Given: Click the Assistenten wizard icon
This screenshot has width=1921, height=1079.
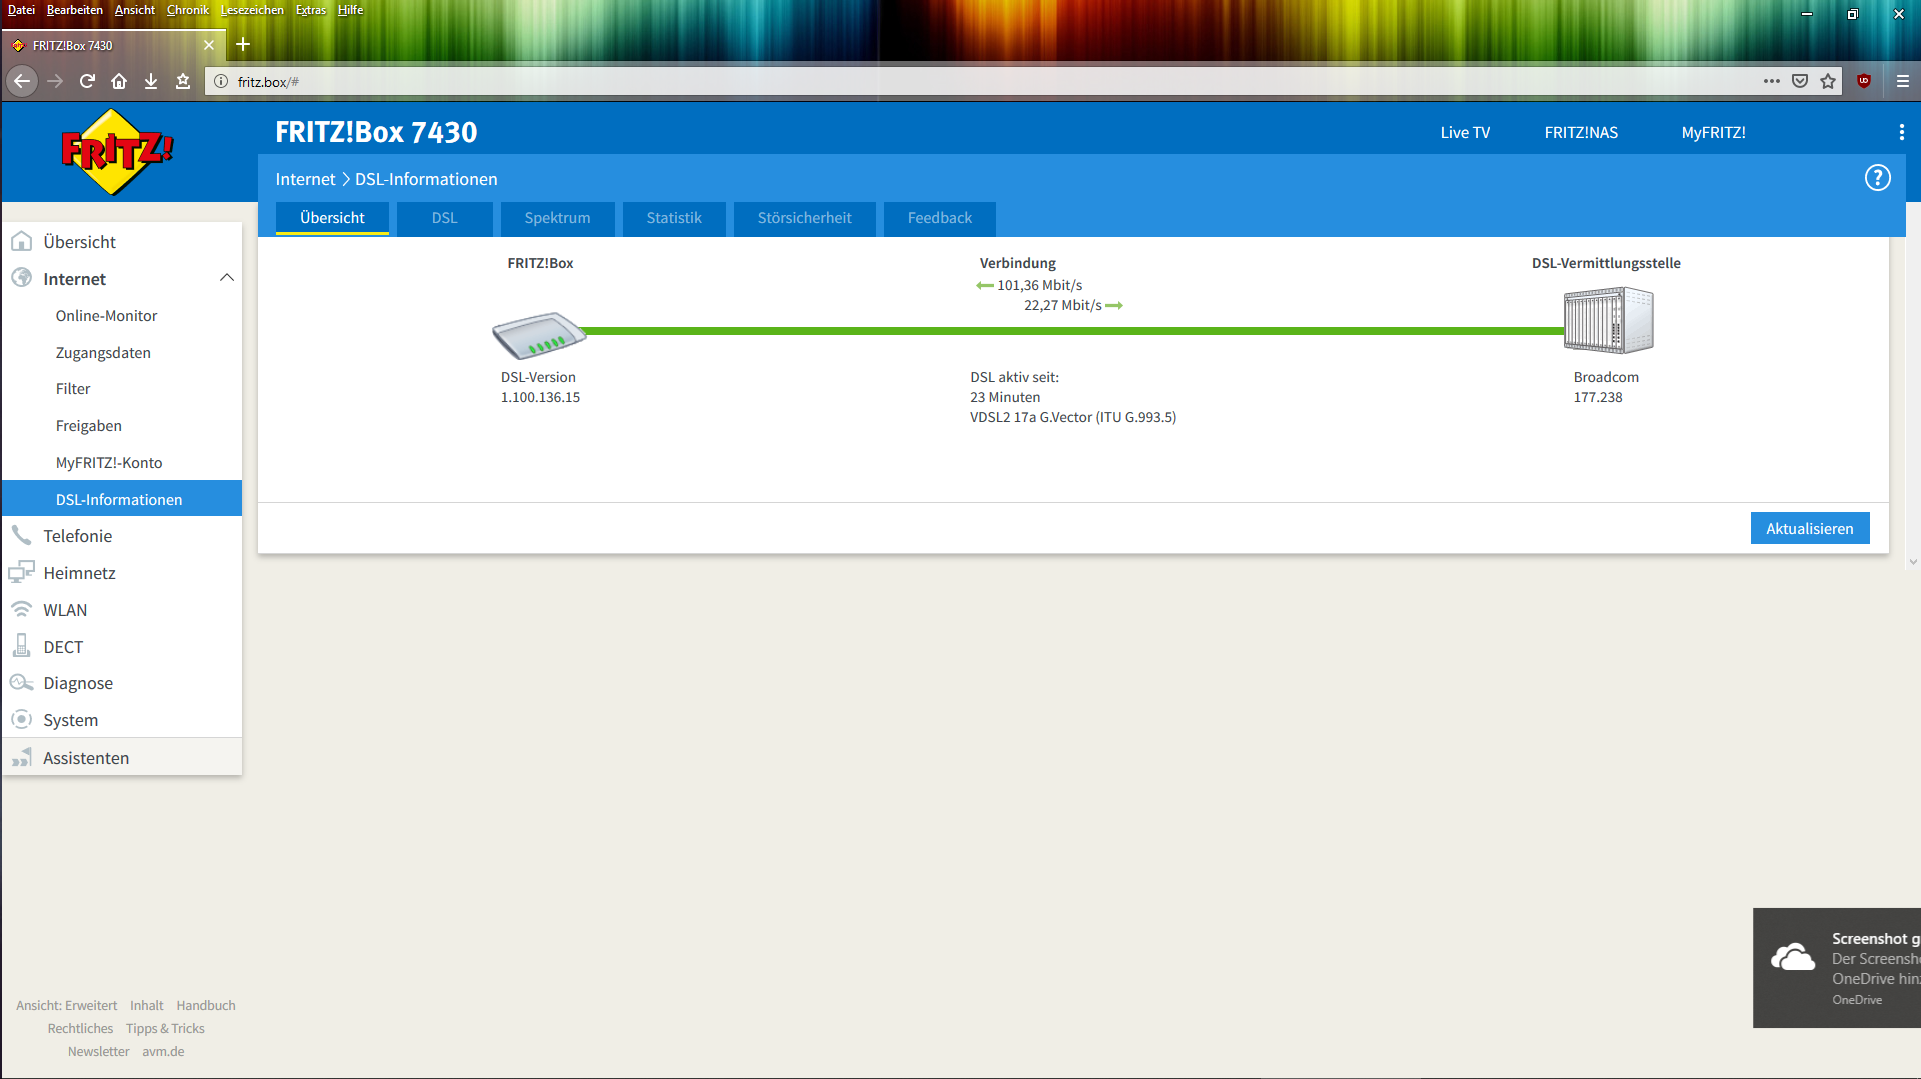Looking at the screenshot, I should pos(21,757).
